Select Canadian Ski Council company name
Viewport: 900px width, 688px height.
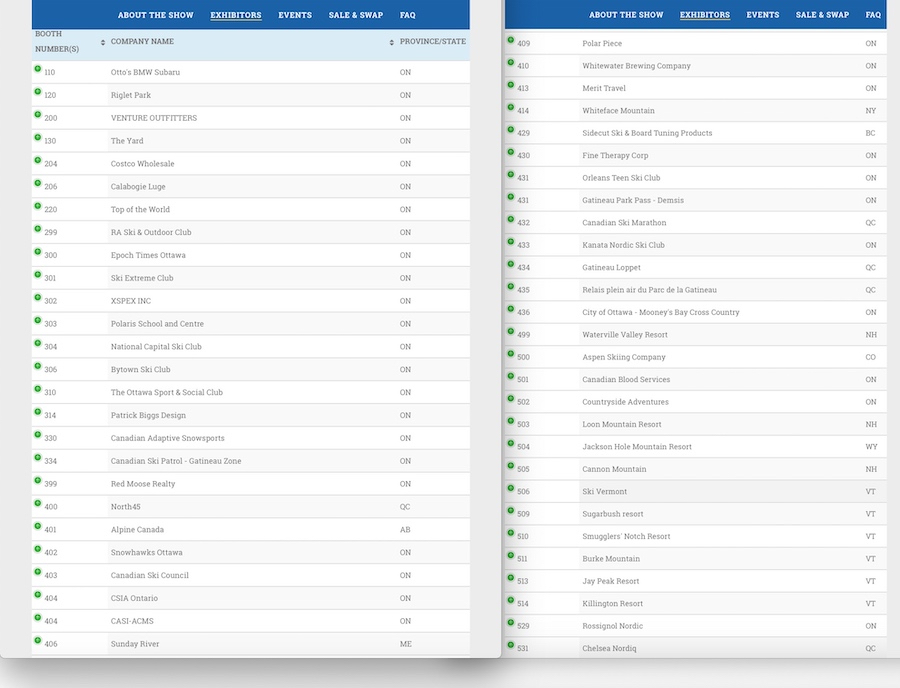[x=150, y=575]
